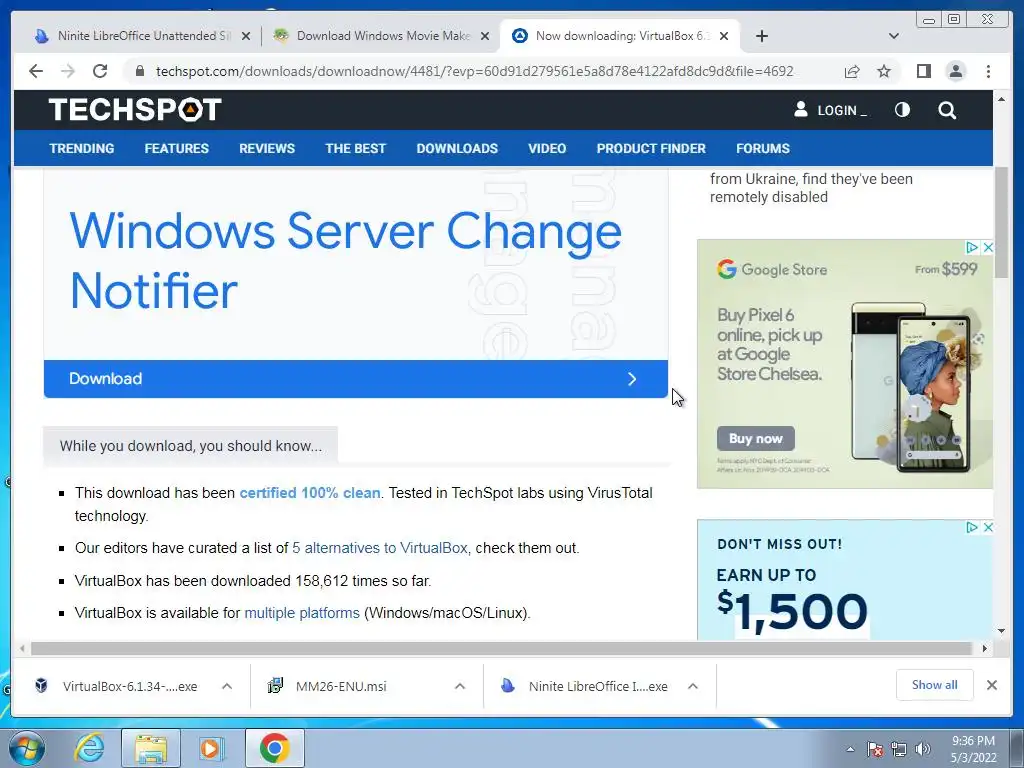Viewport: 1024px width, 768px height.
Task: Click horizontal scrollbar left arrow
Action: pos(22,648)
